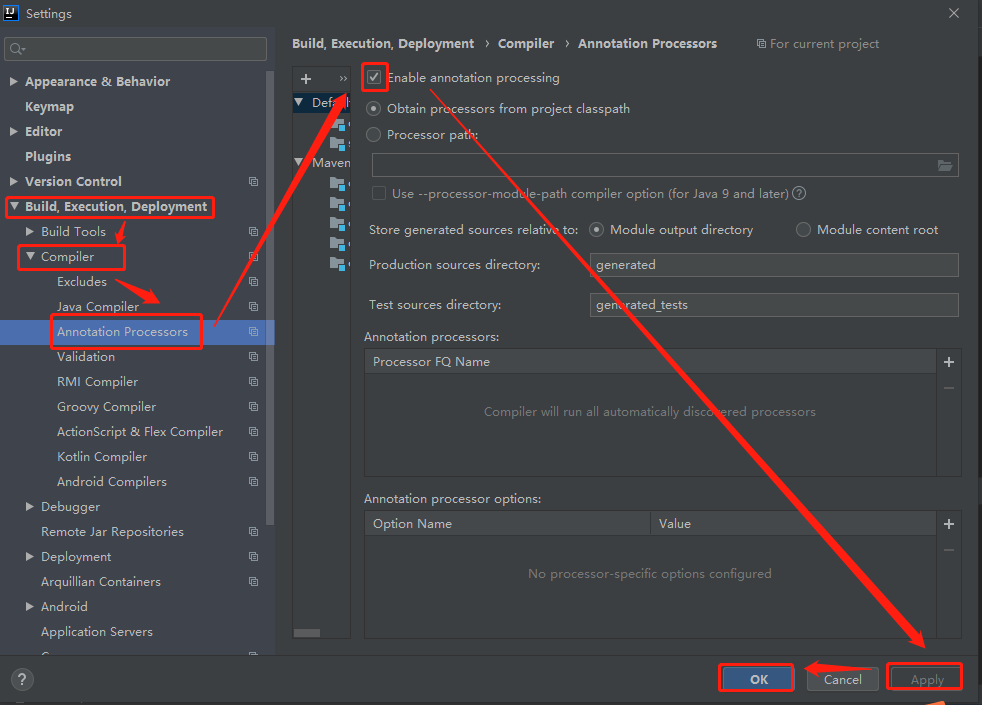Collapse the Maven profile node
982x705 pixels.
(x=299, y=162)
